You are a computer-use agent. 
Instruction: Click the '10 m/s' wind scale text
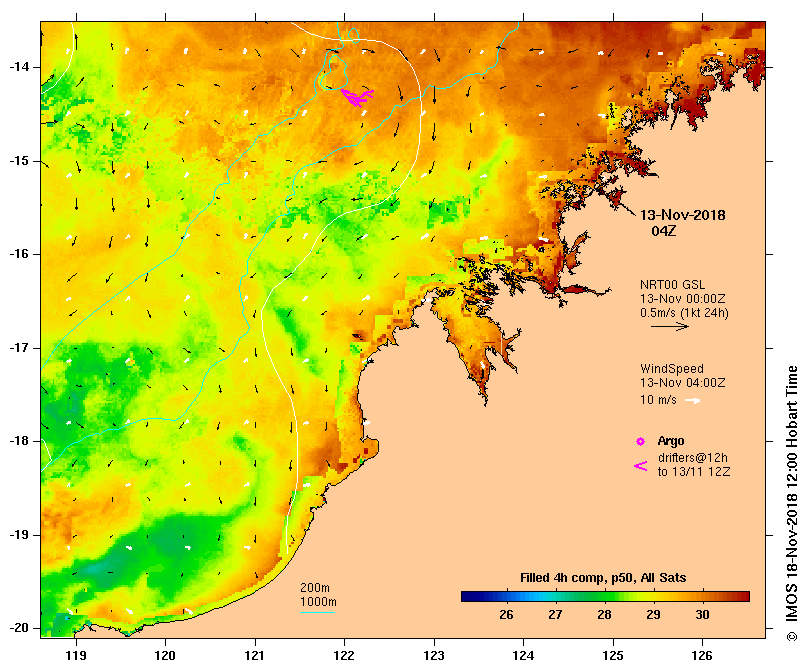(x=658, y=400)
